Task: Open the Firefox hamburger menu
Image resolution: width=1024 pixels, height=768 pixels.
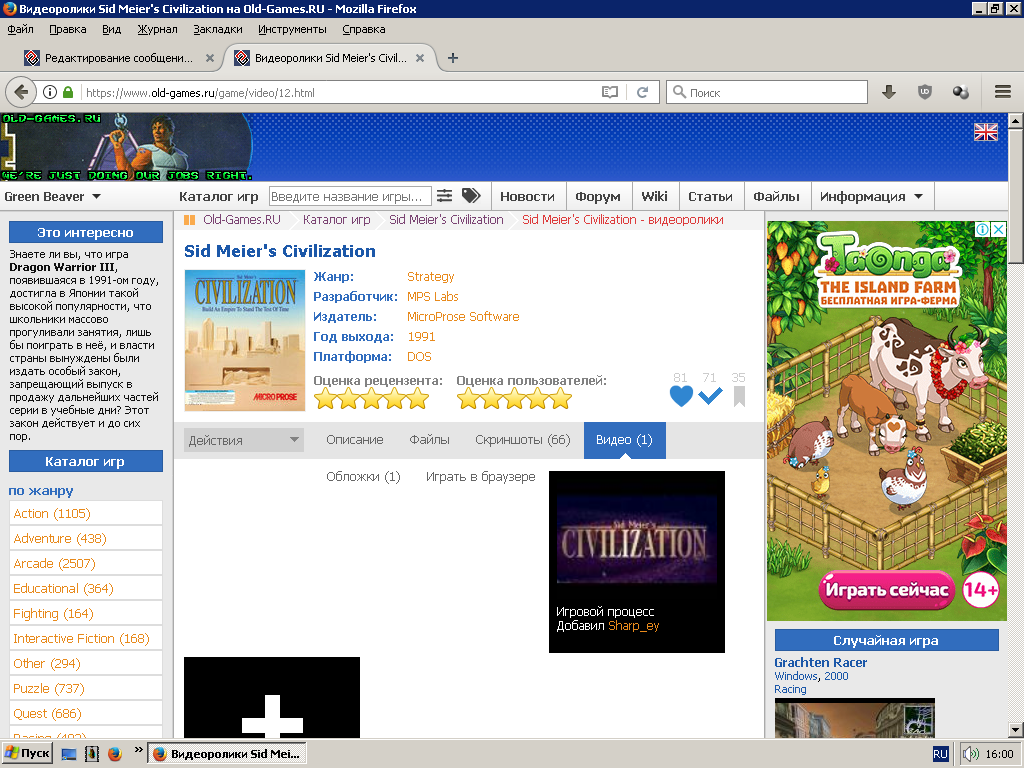Action: tap(1002, 92)
